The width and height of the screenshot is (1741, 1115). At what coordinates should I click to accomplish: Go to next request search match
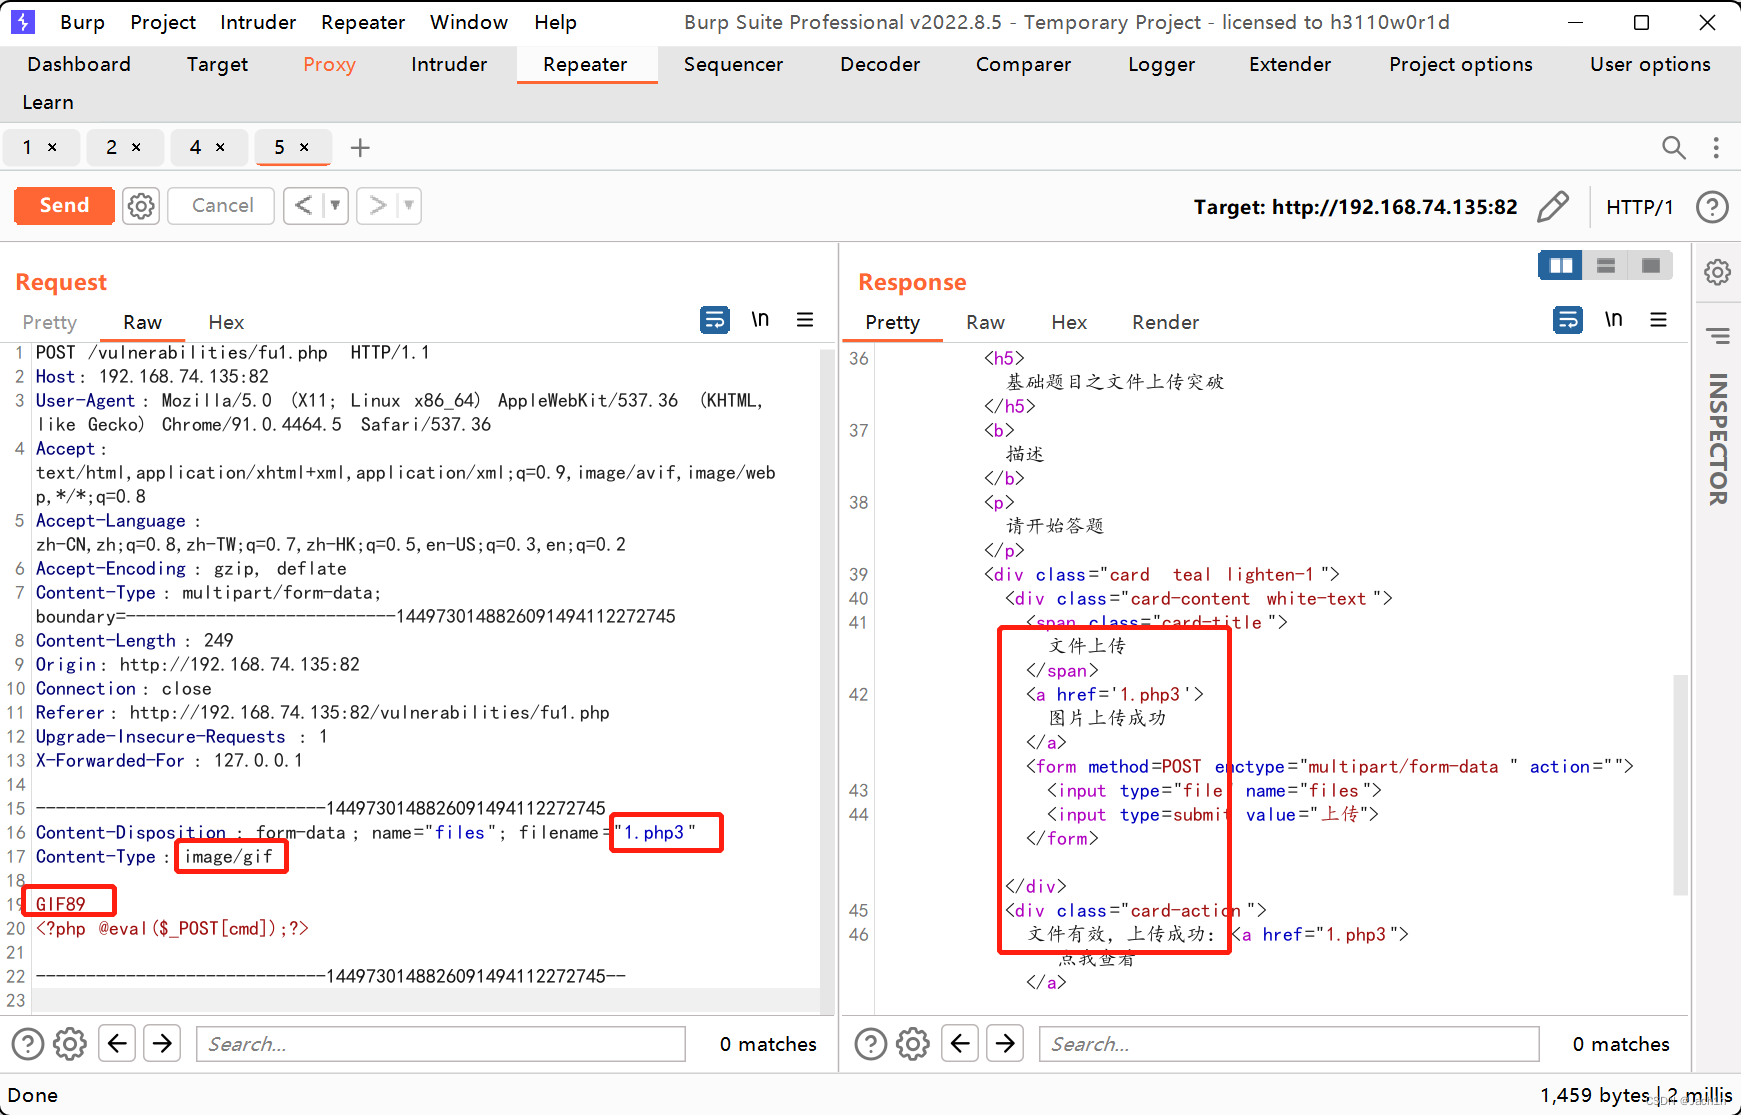[162, 1044]
